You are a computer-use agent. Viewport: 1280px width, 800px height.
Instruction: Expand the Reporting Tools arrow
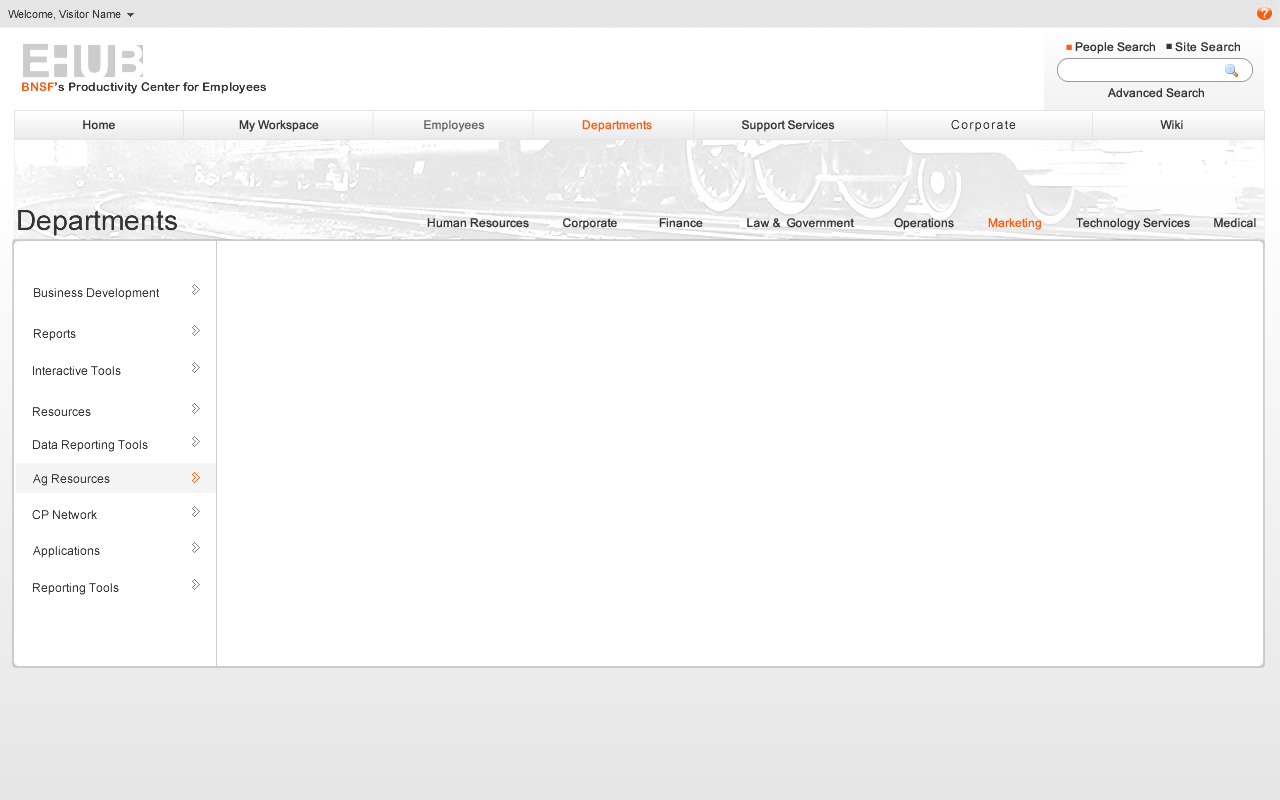[196, 585]
